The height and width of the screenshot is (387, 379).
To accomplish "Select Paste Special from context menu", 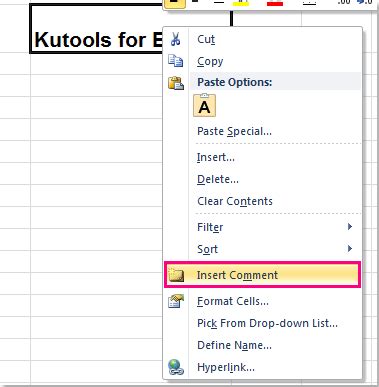I will (234, 131).
